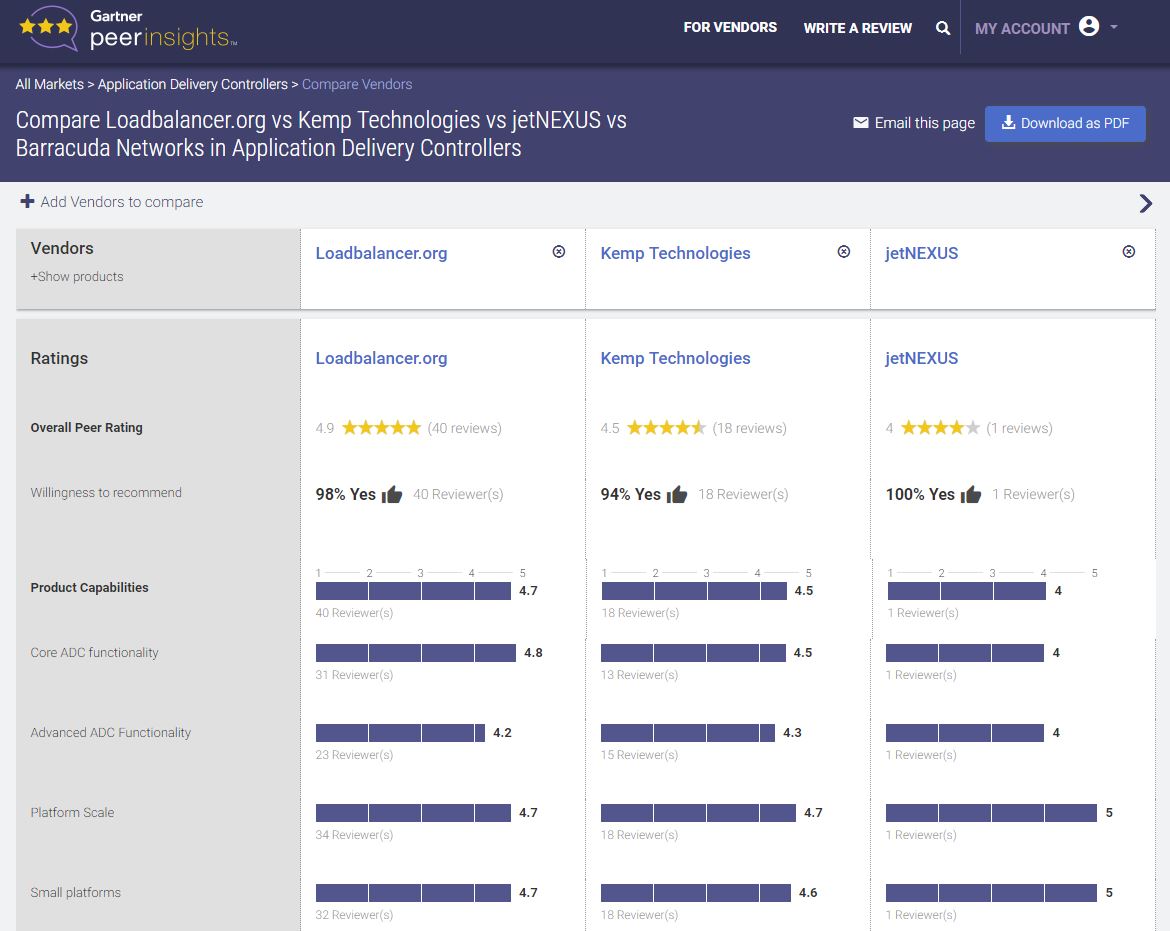This screenshot has height=931, width=1170.
Task: Expand Show products under Vendors
Action: [x=77, y=277]
